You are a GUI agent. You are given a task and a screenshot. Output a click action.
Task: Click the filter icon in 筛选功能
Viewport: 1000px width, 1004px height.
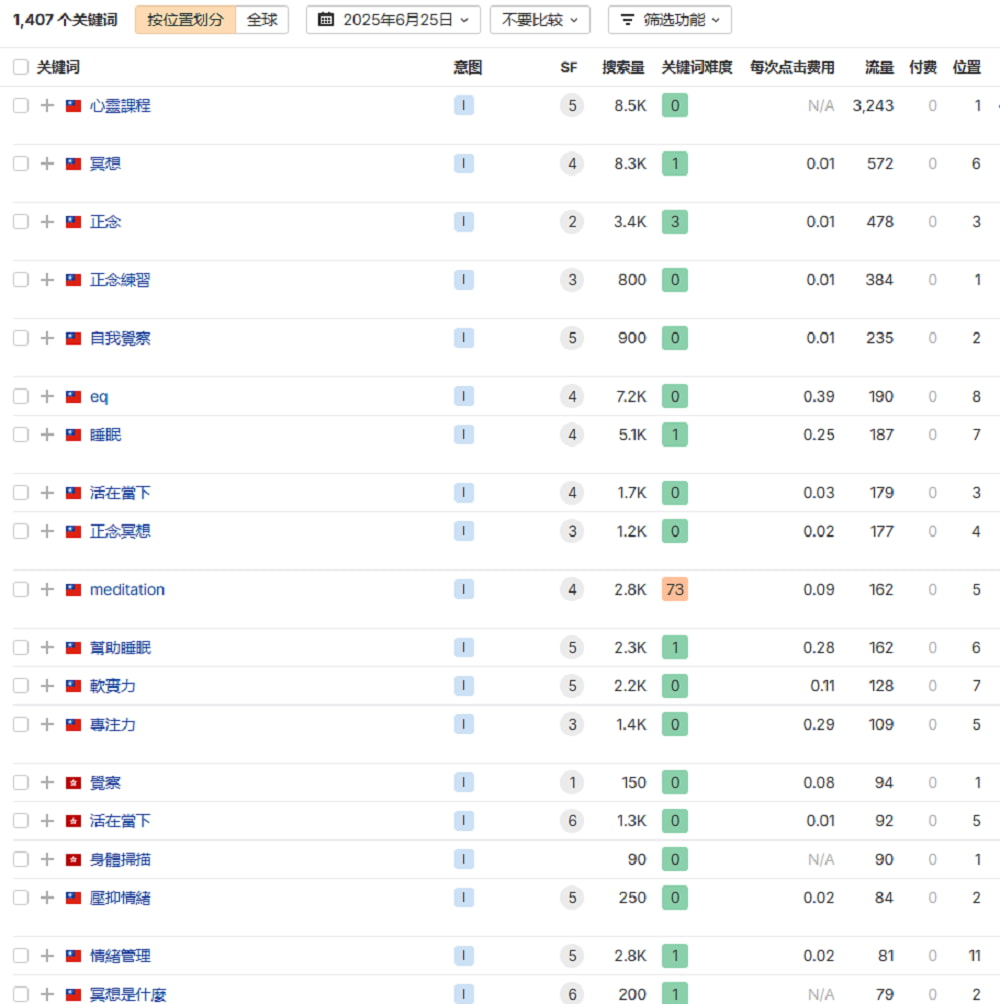(x=627, y=20)
